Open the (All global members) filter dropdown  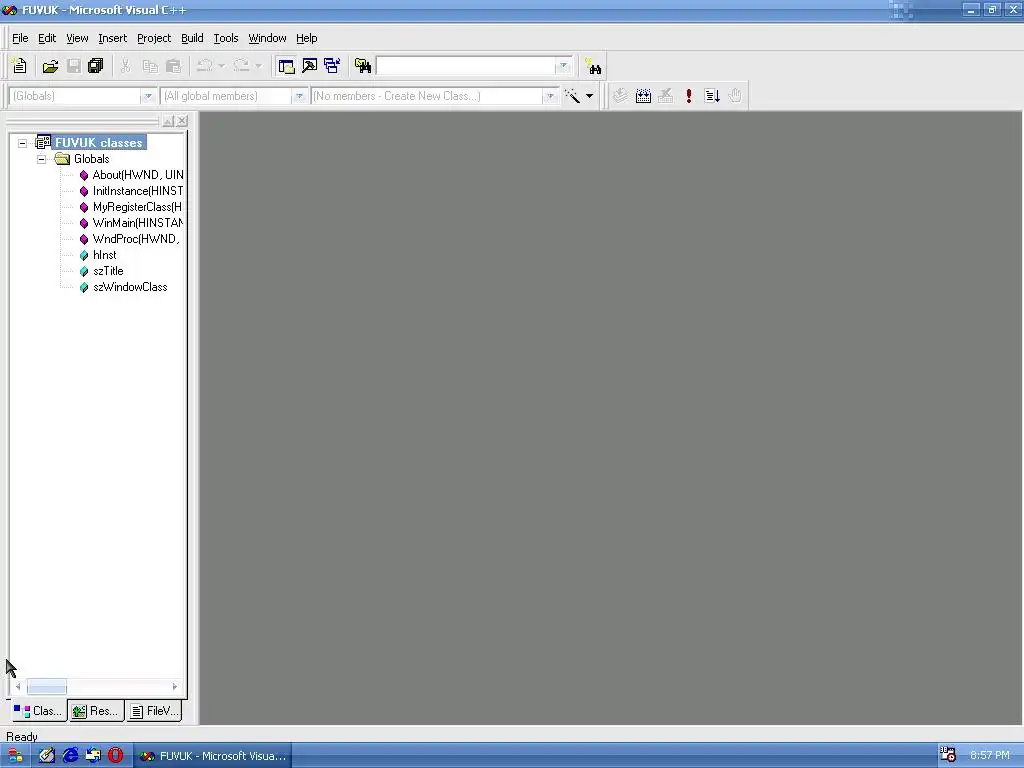[299, 97]
